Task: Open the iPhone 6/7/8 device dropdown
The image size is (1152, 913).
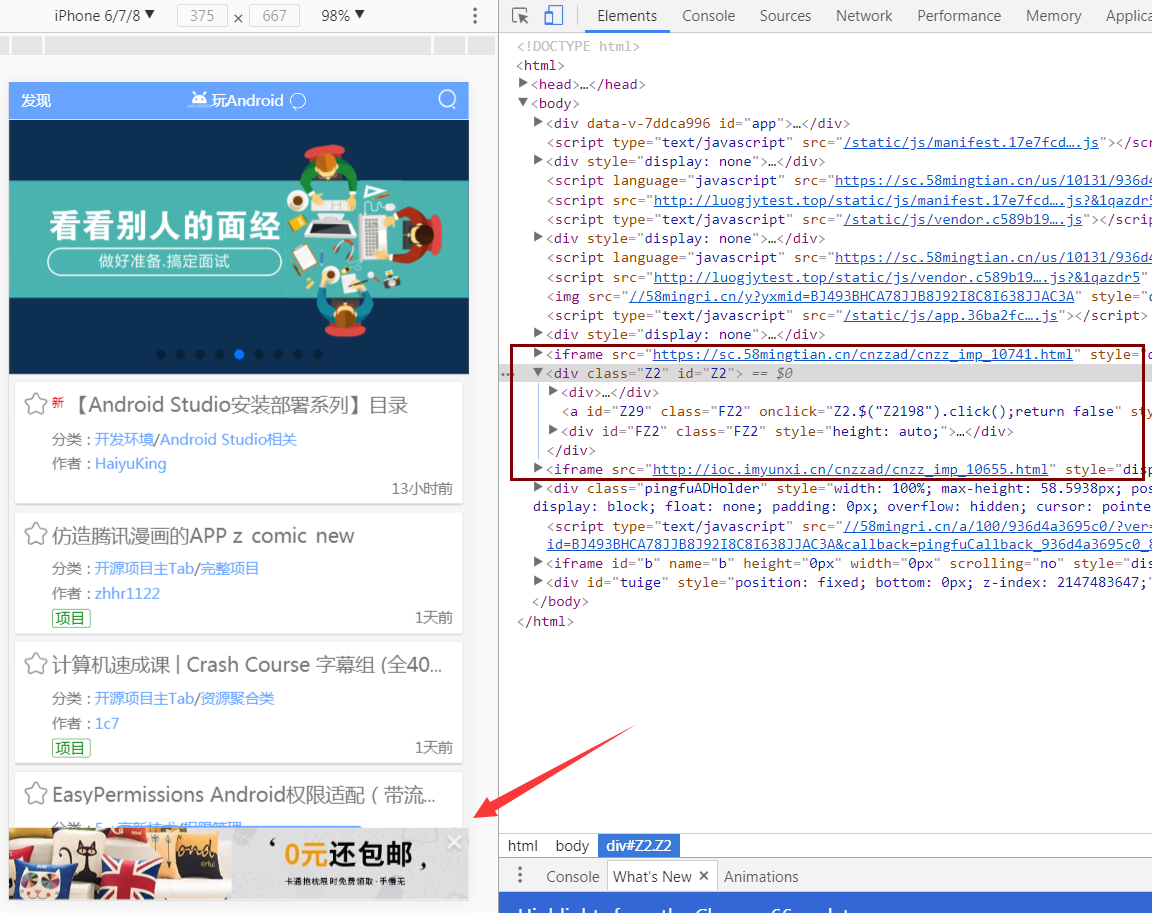Action: click(104, 15)
